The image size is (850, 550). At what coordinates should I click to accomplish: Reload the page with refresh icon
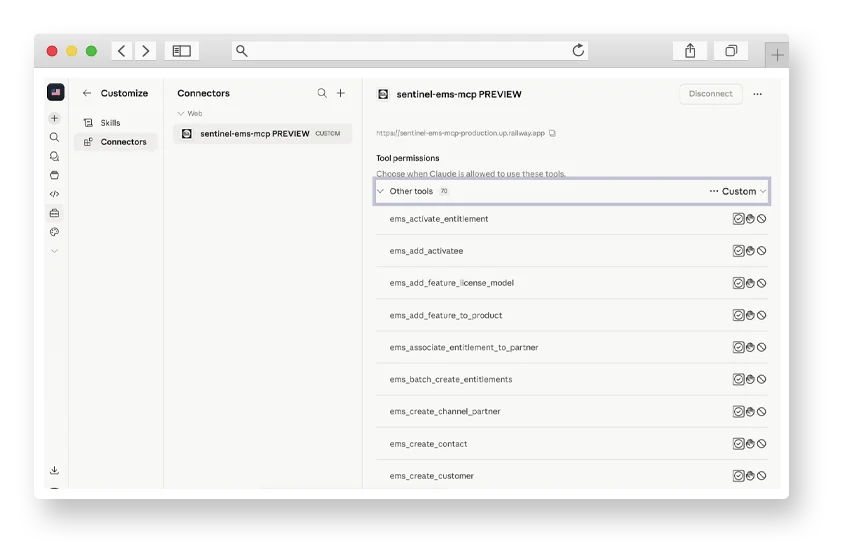point(578,50)
